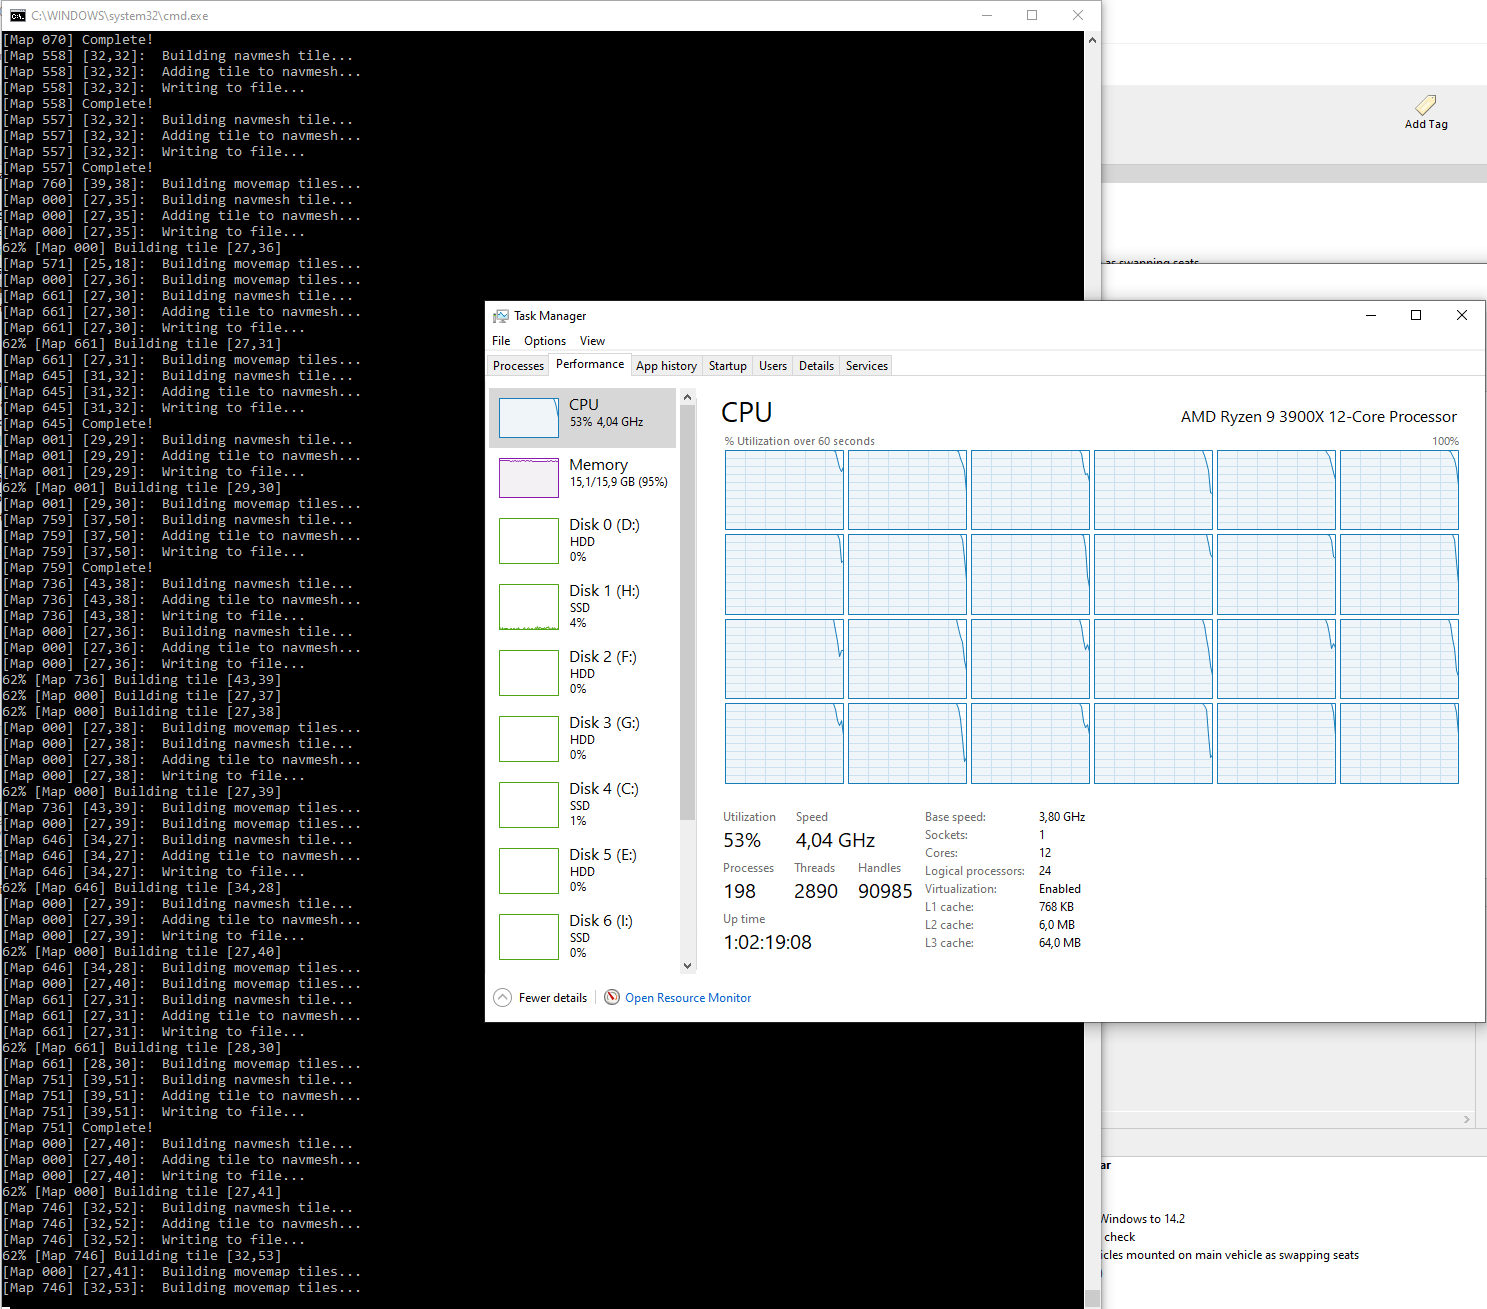Click the scroll-right arrow in background window
Viewport: 1487px width, 1309px height.
pyautogui.click(x=1467, y=1119)
